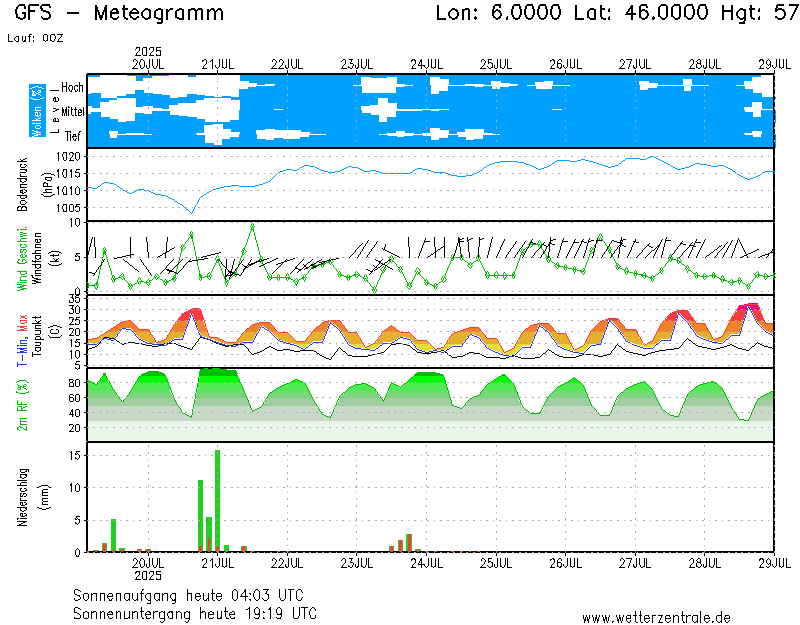Click the '1010' pressure axis value
This screenshot has height=625, width=800.
[68, 191]
